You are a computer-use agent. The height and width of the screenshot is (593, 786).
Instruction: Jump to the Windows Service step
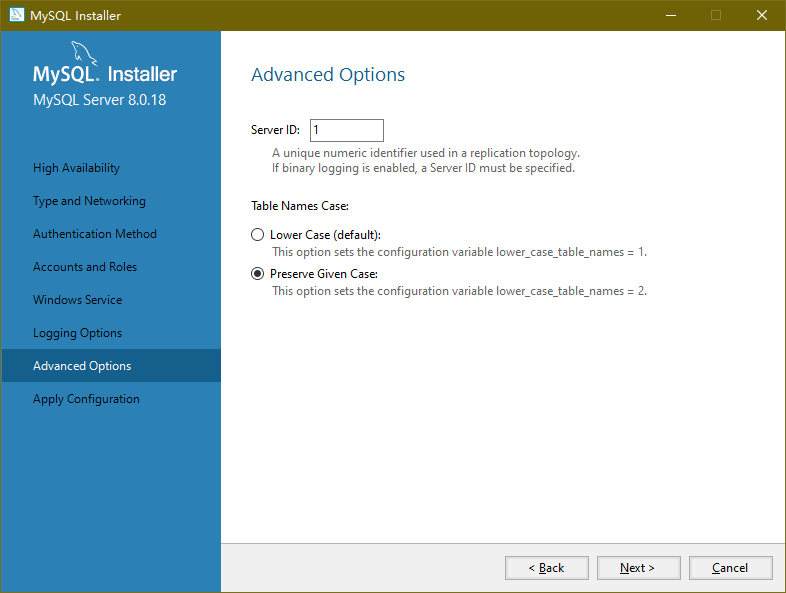point(77,300)
